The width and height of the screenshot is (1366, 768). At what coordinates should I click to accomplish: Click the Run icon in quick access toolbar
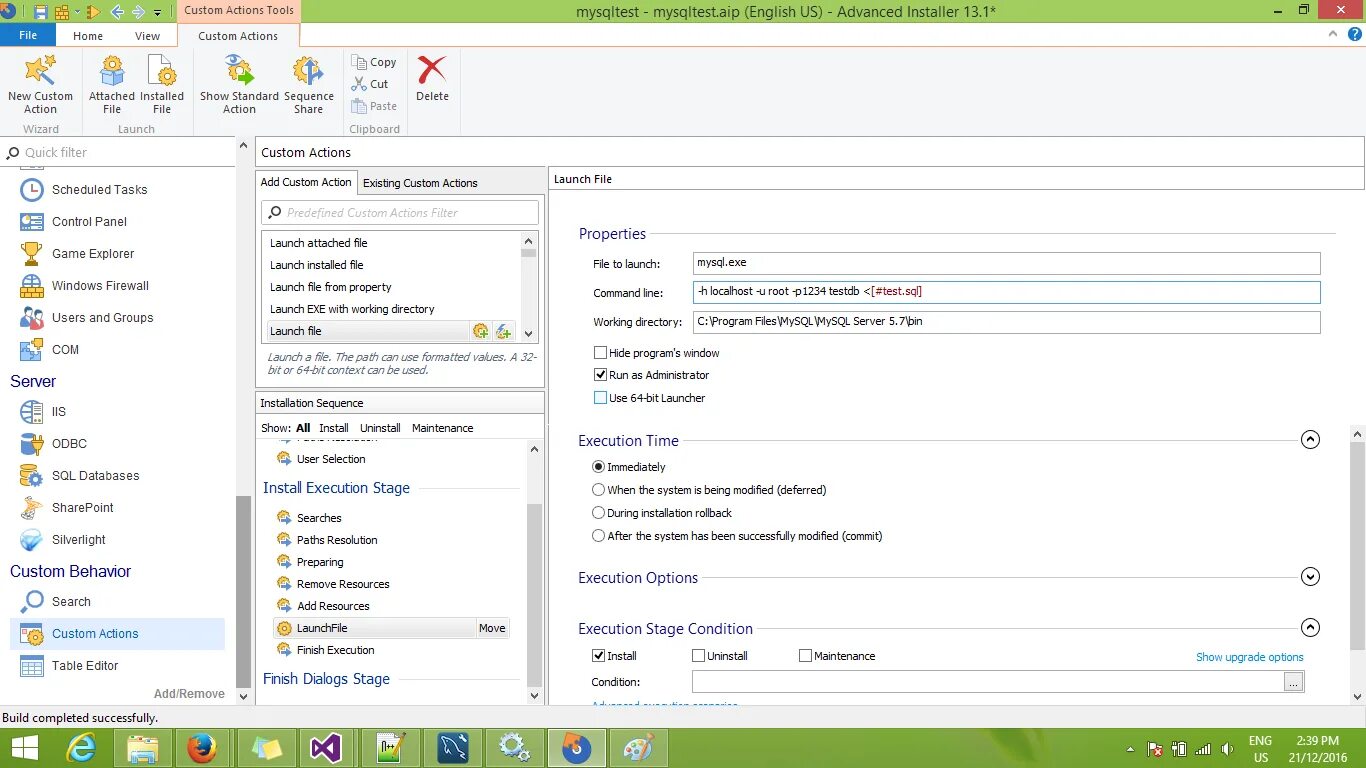pos(93,12)
